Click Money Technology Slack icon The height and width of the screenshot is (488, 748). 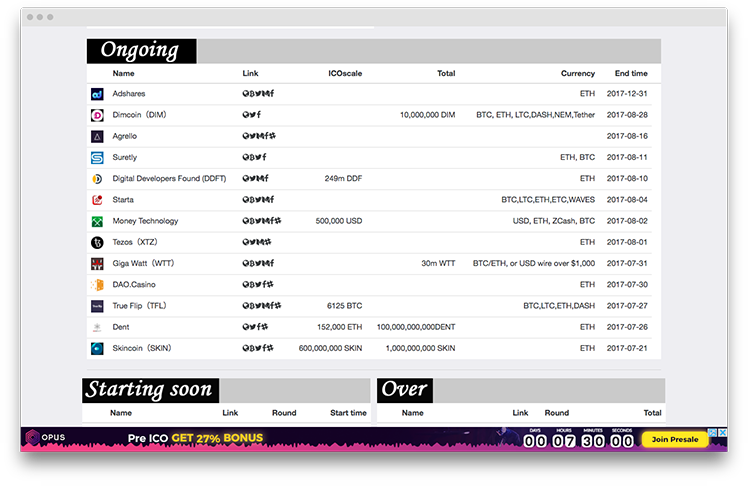(x=278, y=221)
